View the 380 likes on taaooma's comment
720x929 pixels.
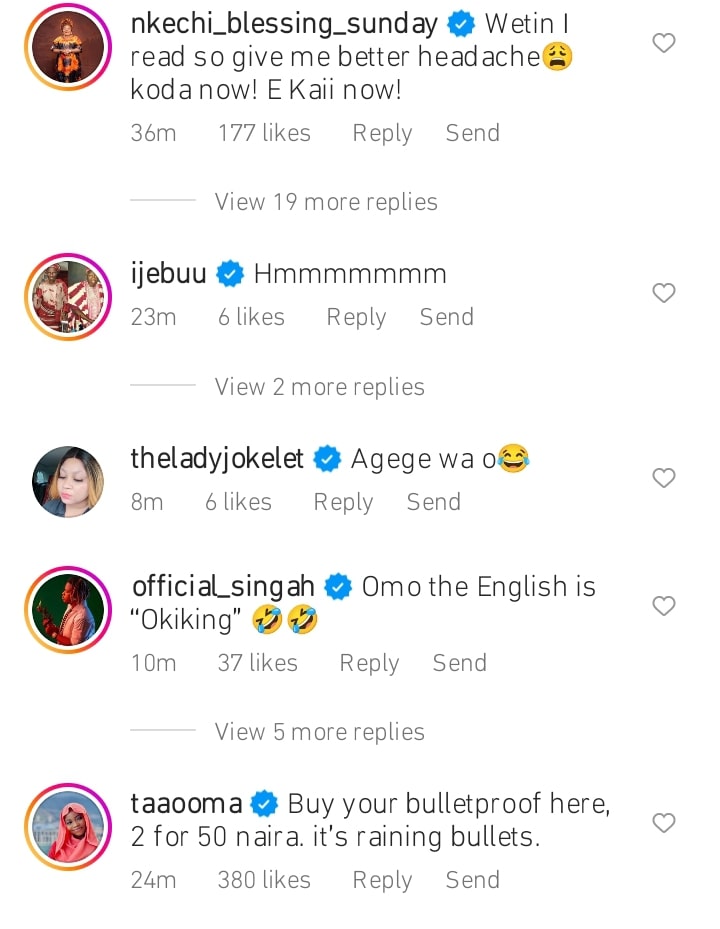click(264, 880)
